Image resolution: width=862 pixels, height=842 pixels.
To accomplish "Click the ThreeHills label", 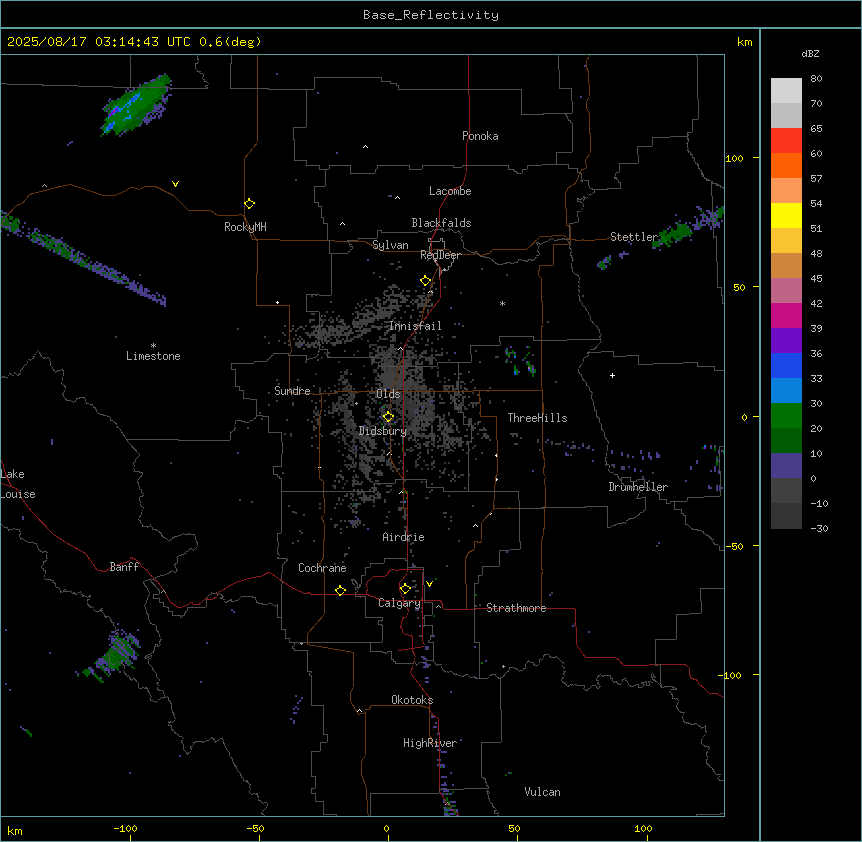I will pyautogui.click(x=537, y=418).
